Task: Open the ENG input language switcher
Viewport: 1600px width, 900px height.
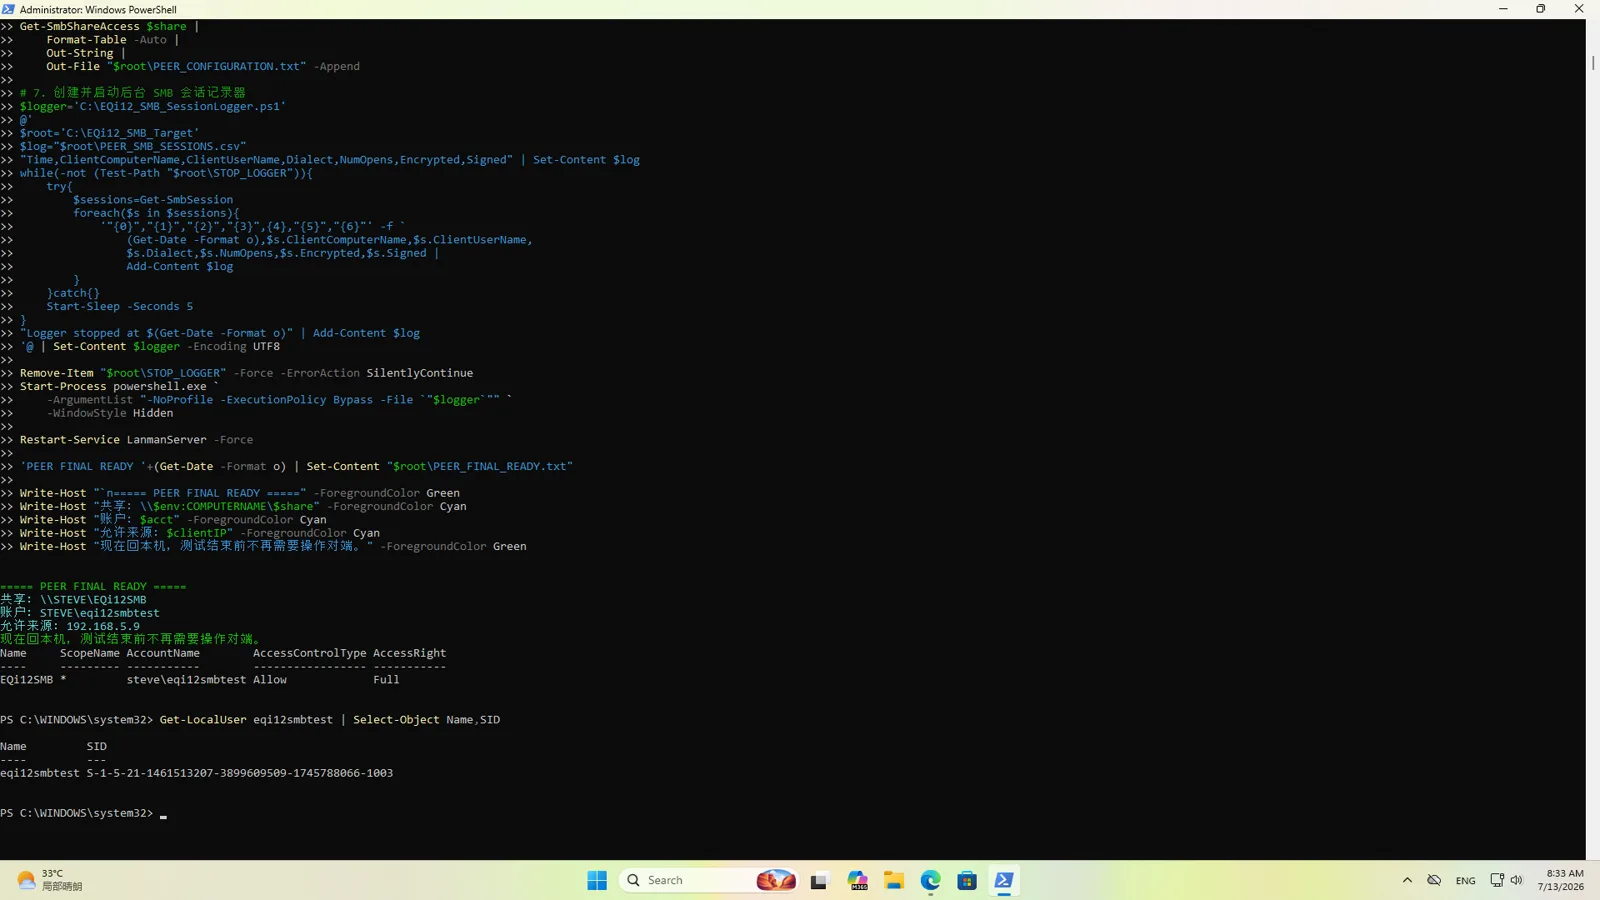Action: (x=1466, y=880)
